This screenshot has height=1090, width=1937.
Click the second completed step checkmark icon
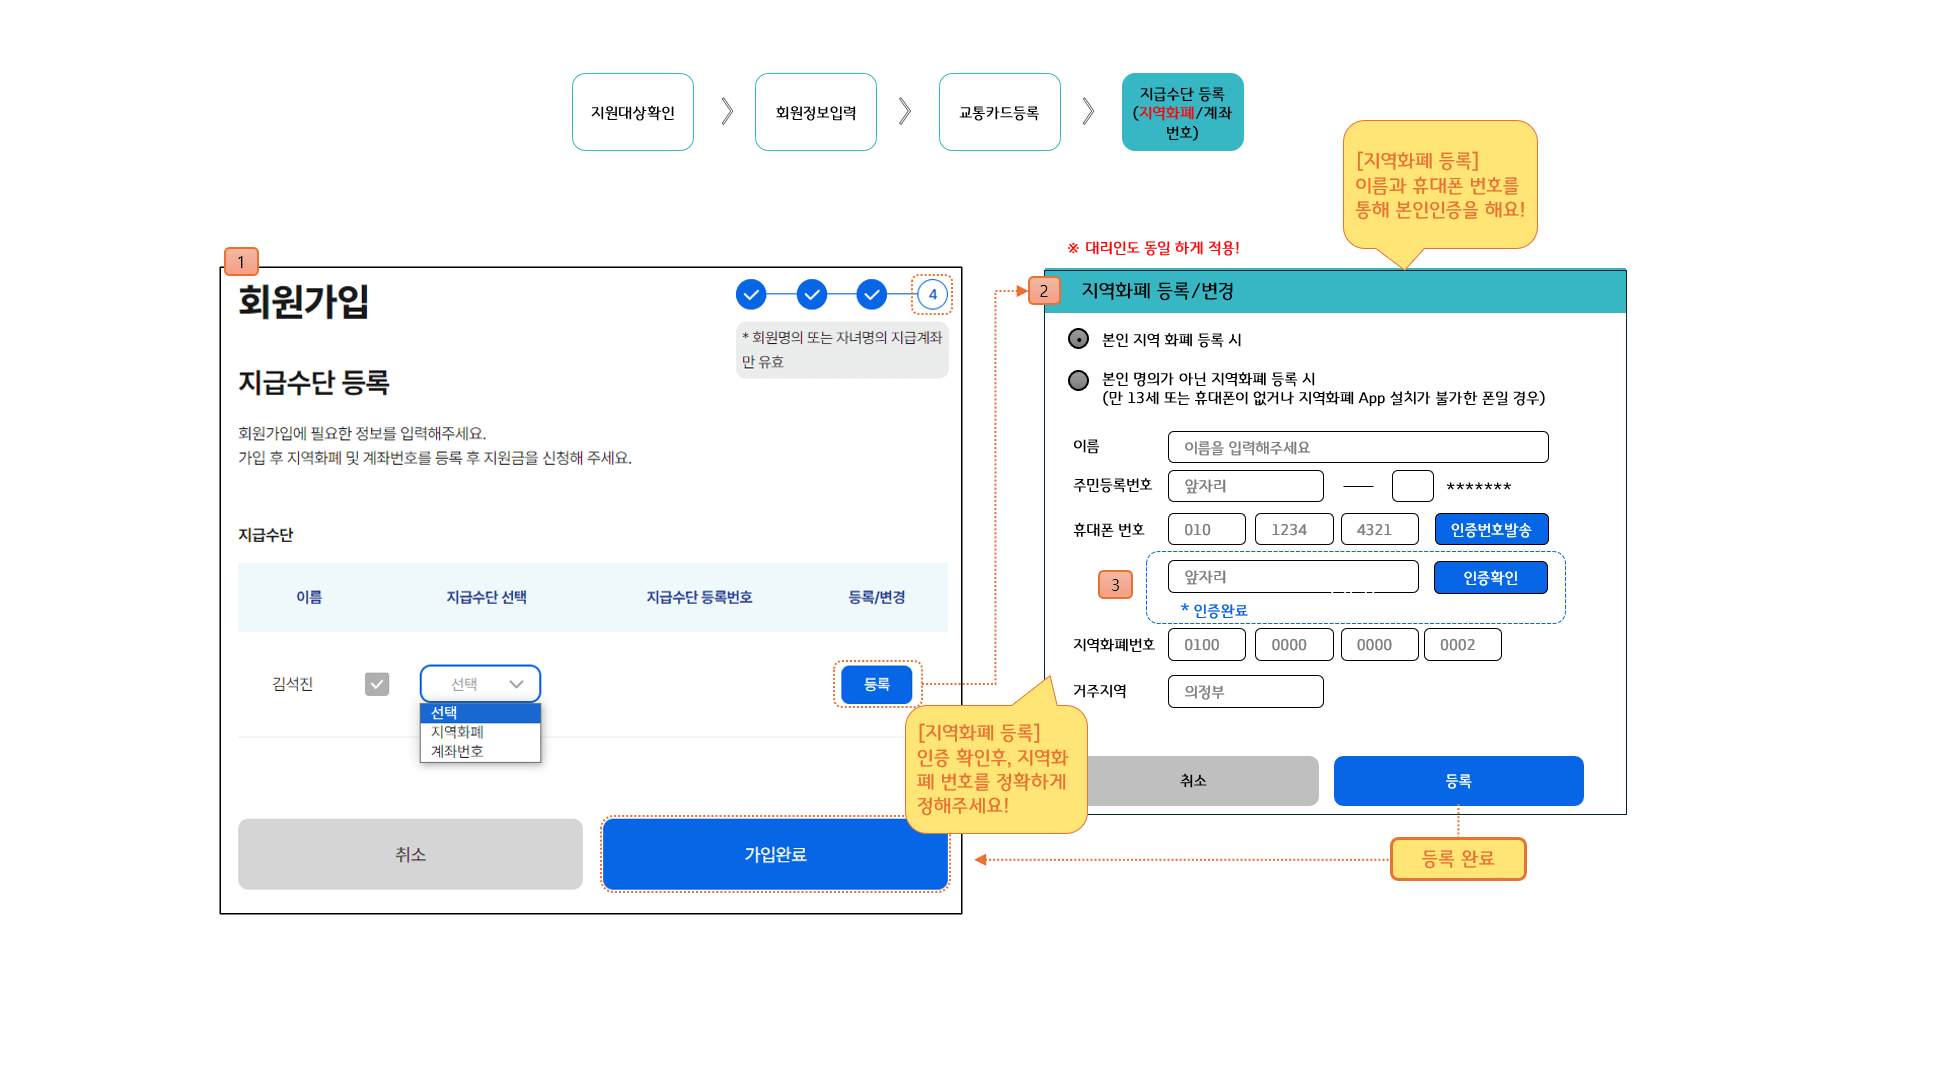tap(812, 294)
